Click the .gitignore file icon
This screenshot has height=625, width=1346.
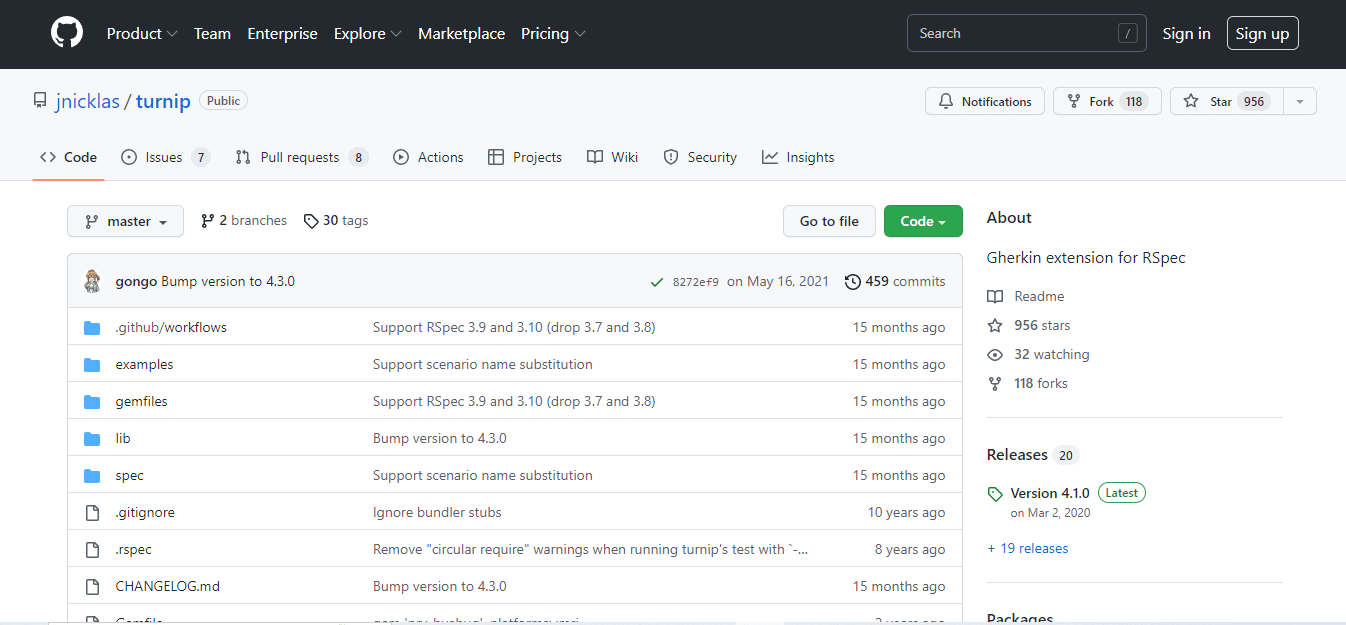click(x=92, y=513)
